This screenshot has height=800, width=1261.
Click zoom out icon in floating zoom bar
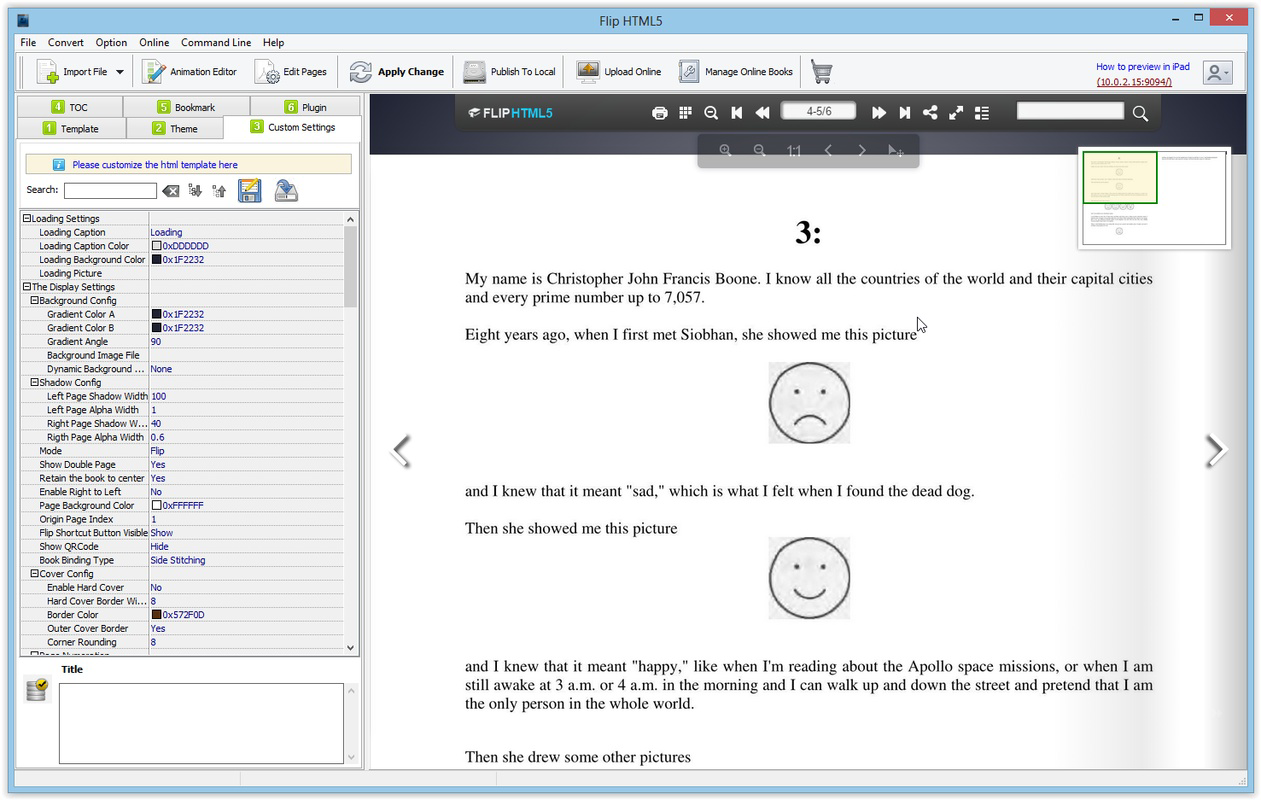click(760, 151)
